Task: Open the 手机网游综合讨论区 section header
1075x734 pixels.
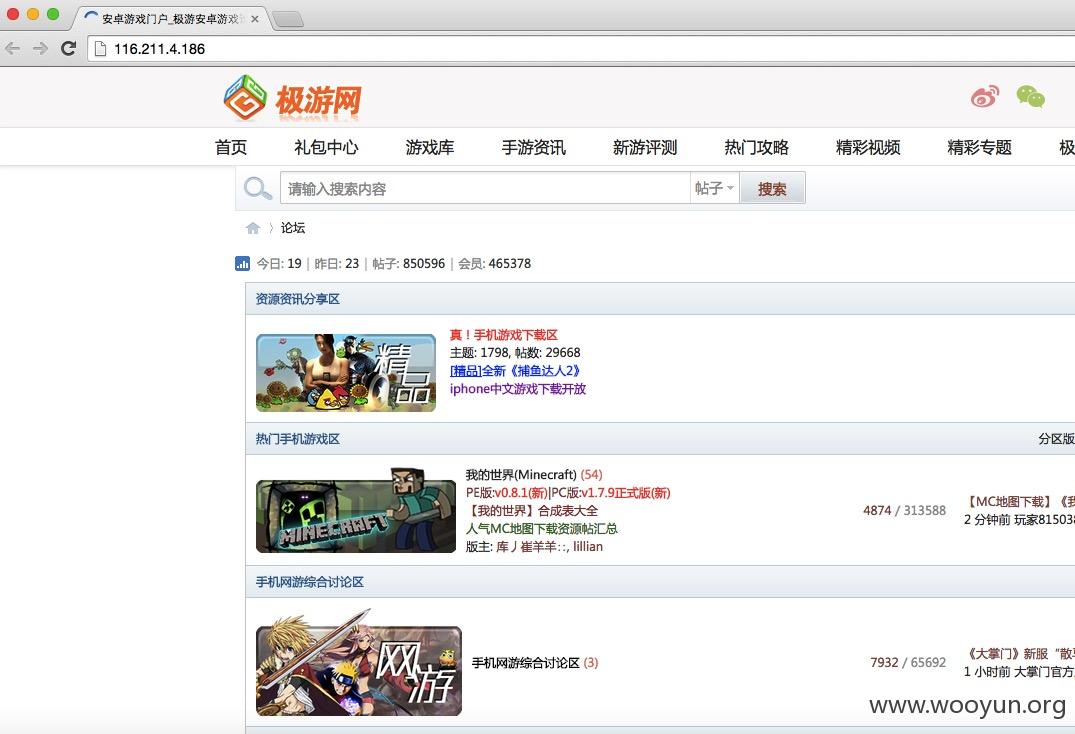Action: pyautogui.click(x=310, y=582)
